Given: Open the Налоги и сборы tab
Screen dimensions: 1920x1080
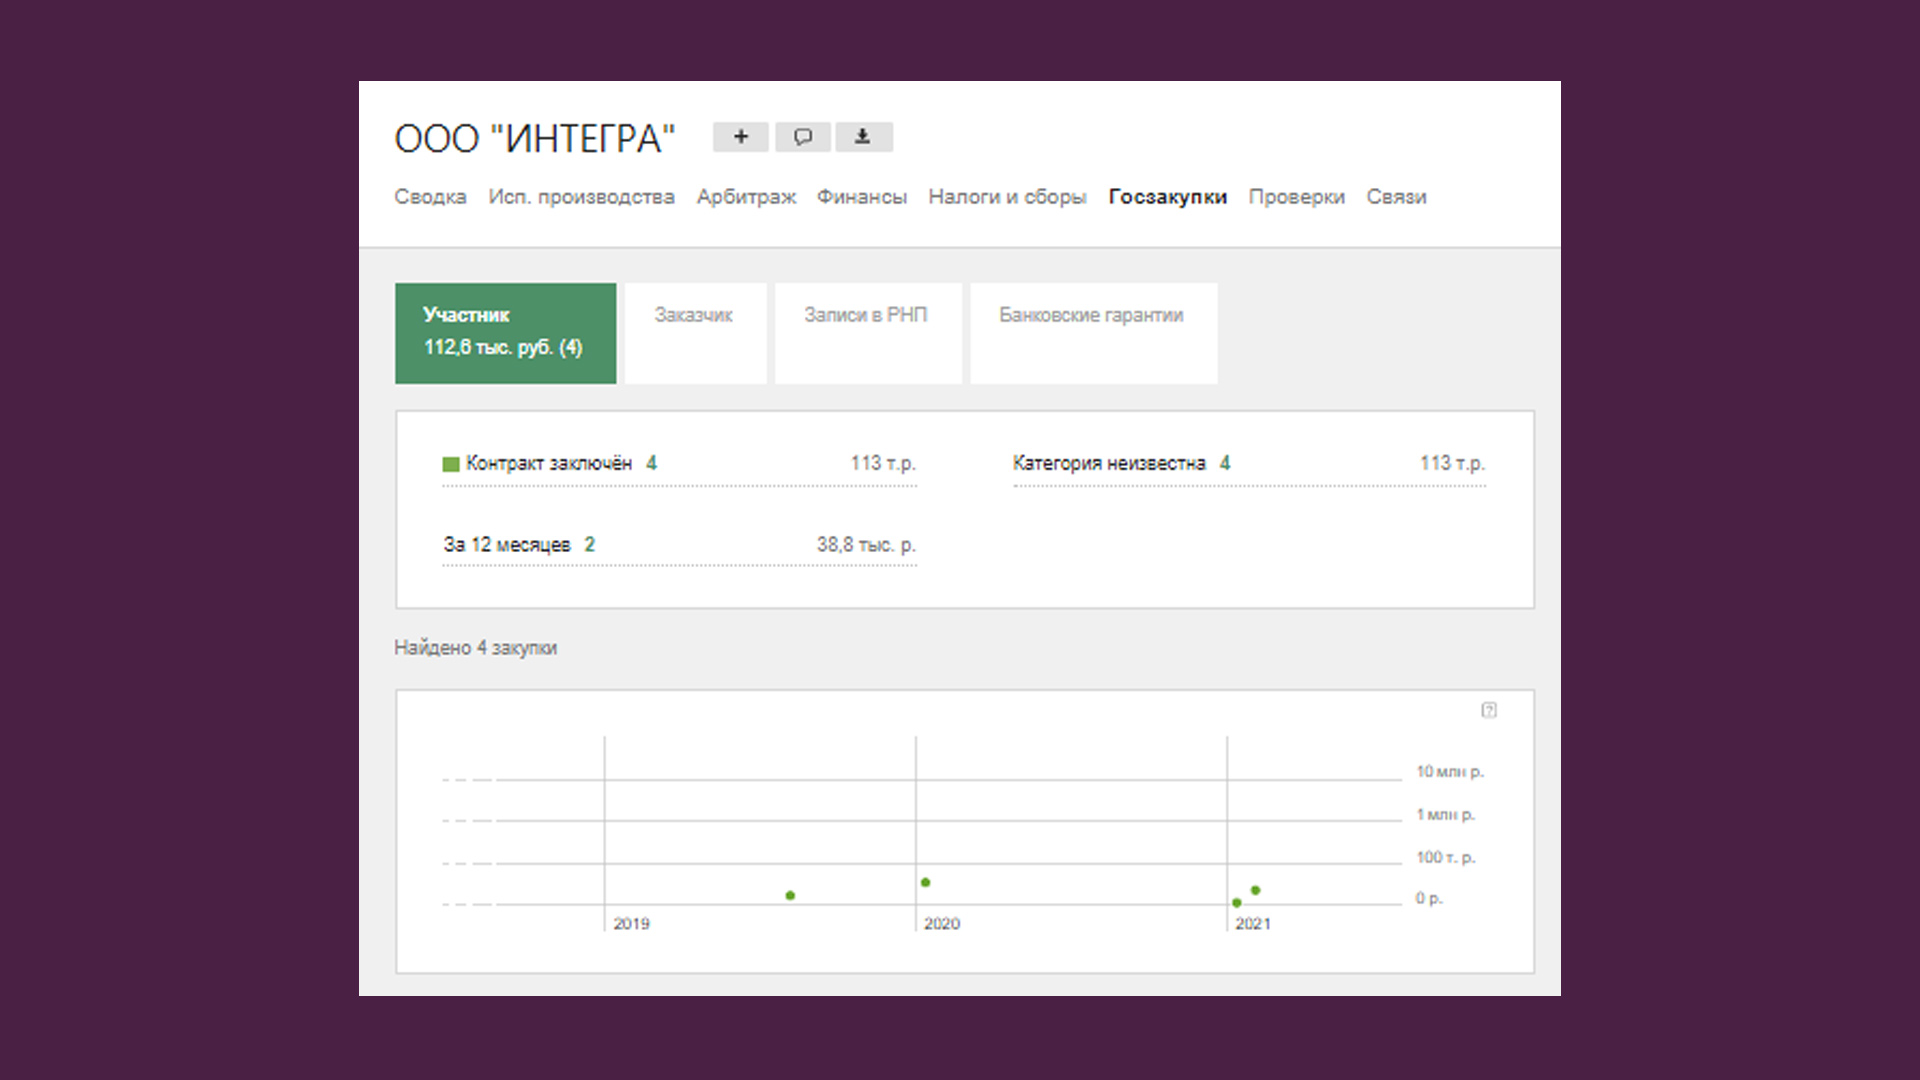Looking at the screenshot, I should pyautogui.click(x=1007, y=197).
